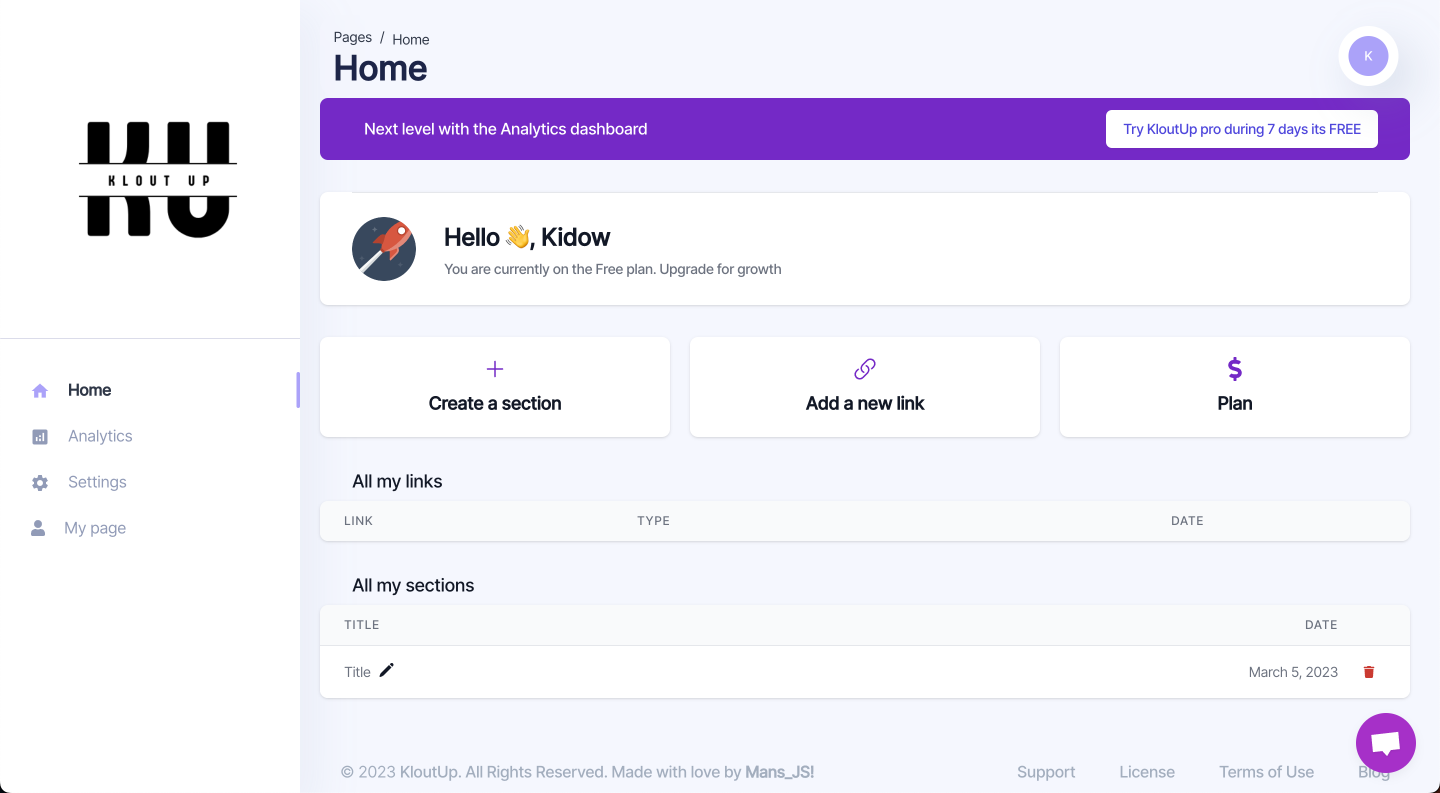
Task: Click the Pages breadcrumb link
Action: coord(353,37)
